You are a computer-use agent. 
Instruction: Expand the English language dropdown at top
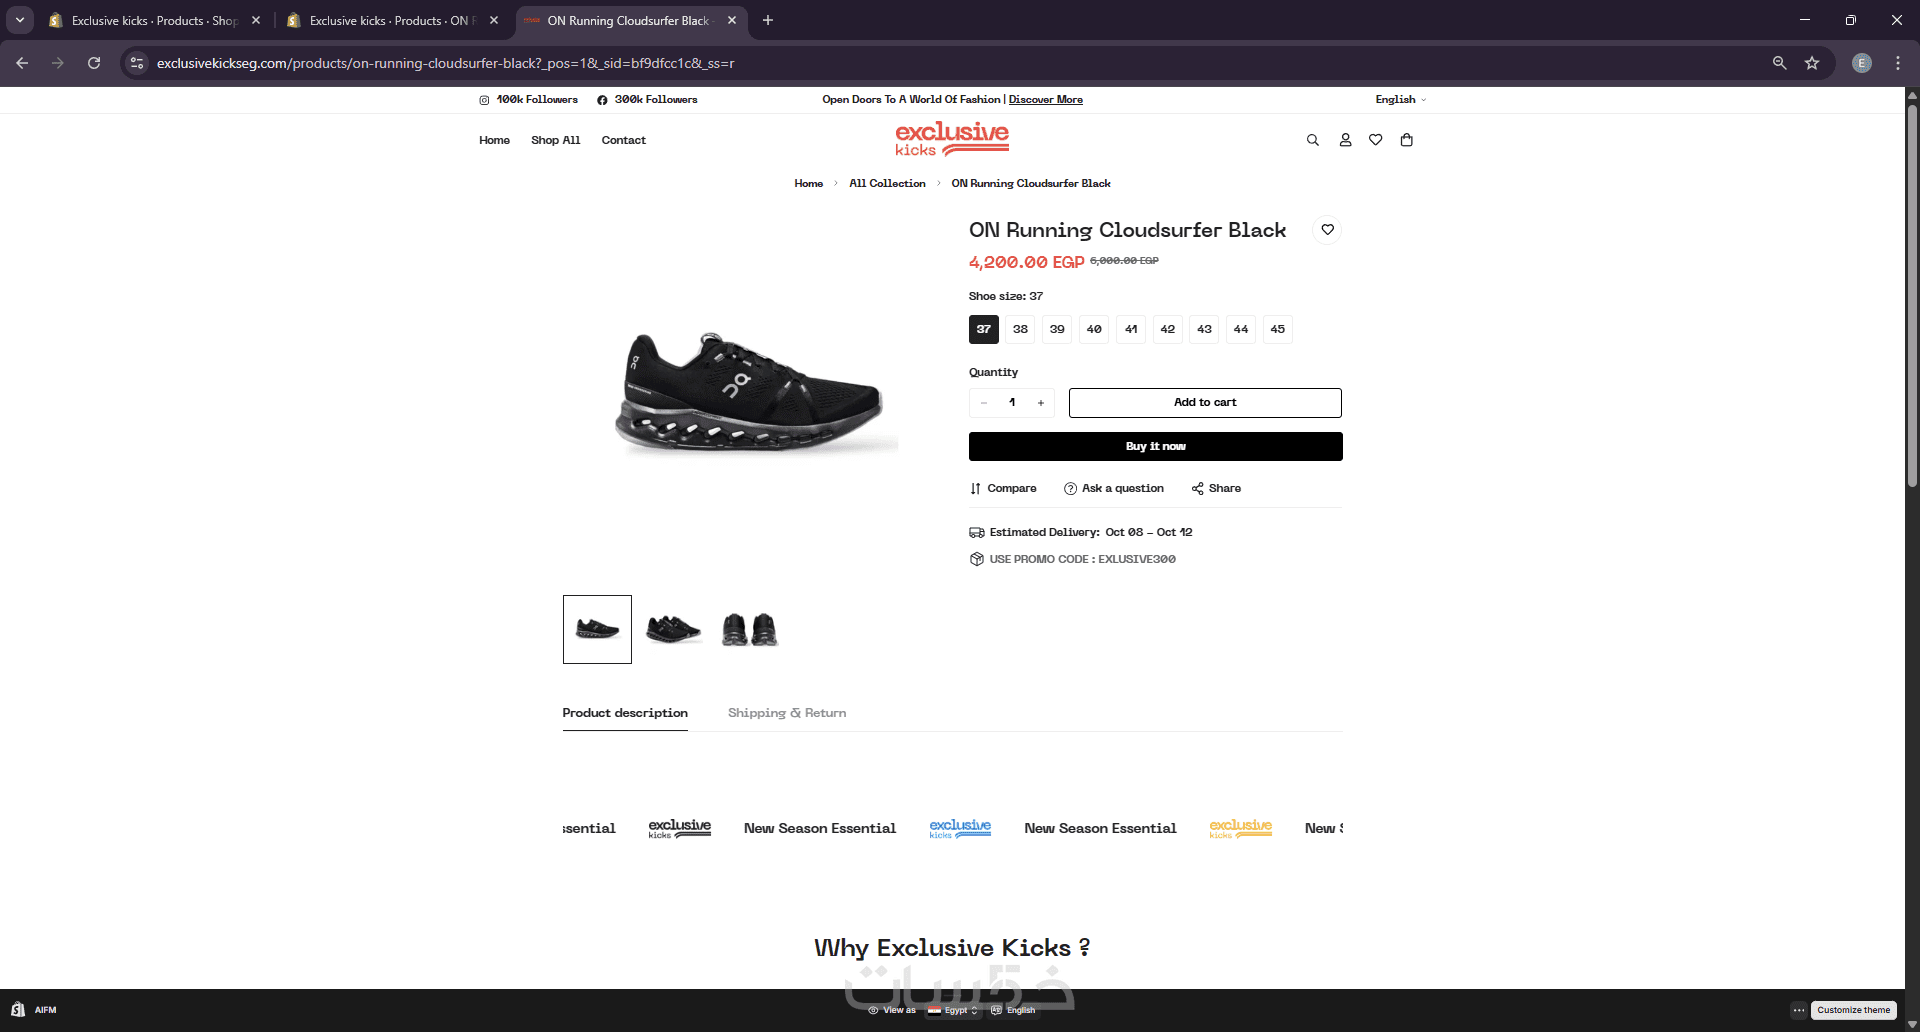[x=1400, y=100]
